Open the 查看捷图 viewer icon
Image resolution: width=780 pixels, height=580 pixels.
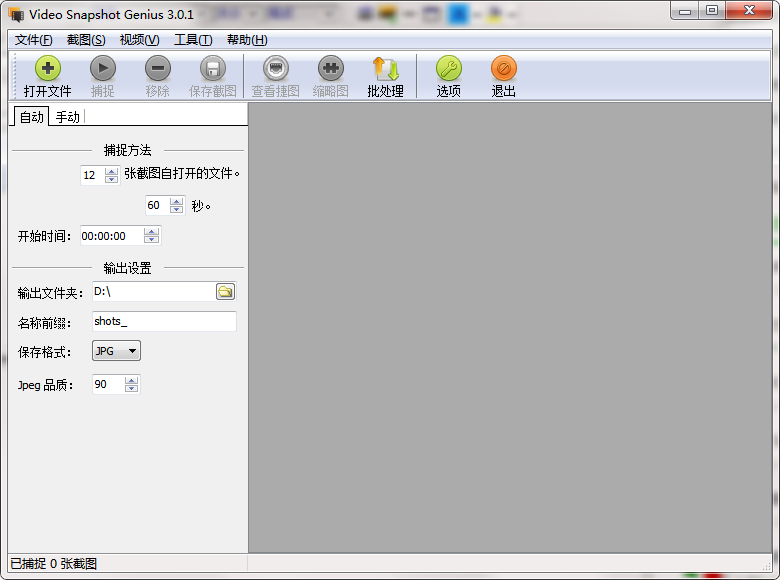click(276, 68)
